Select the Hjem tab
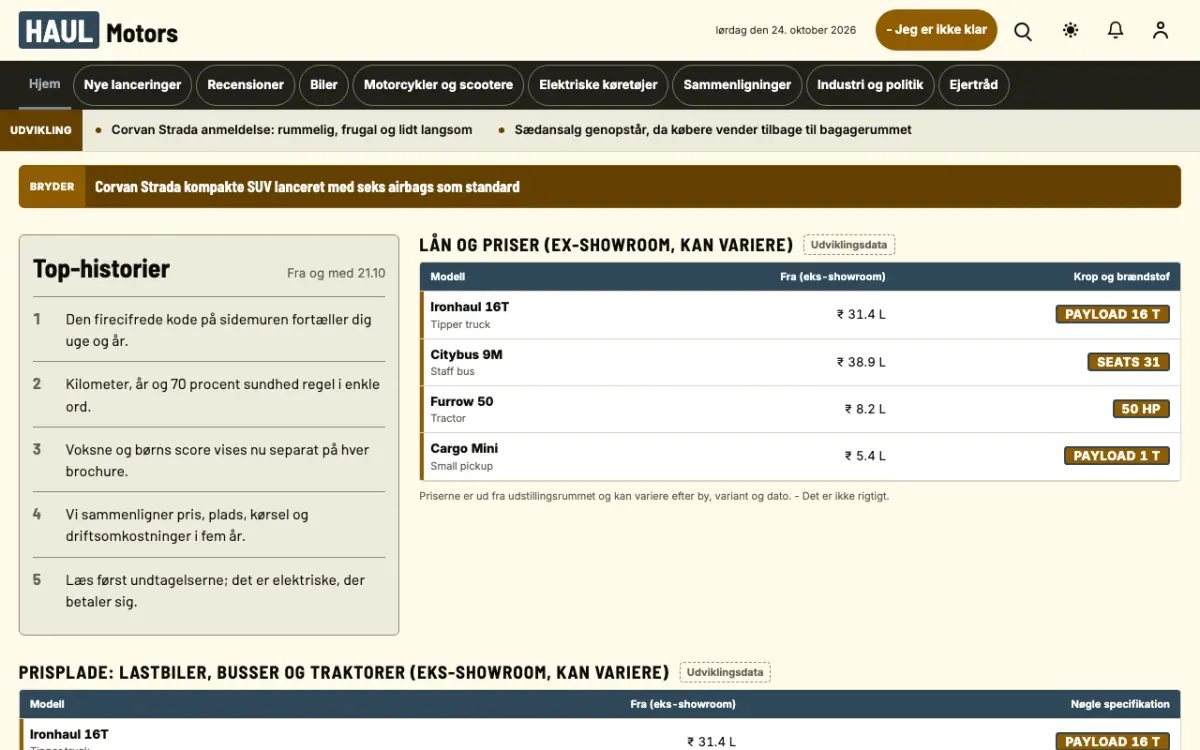The width and height of the screenshot is (1200, 750). (45, 84)
